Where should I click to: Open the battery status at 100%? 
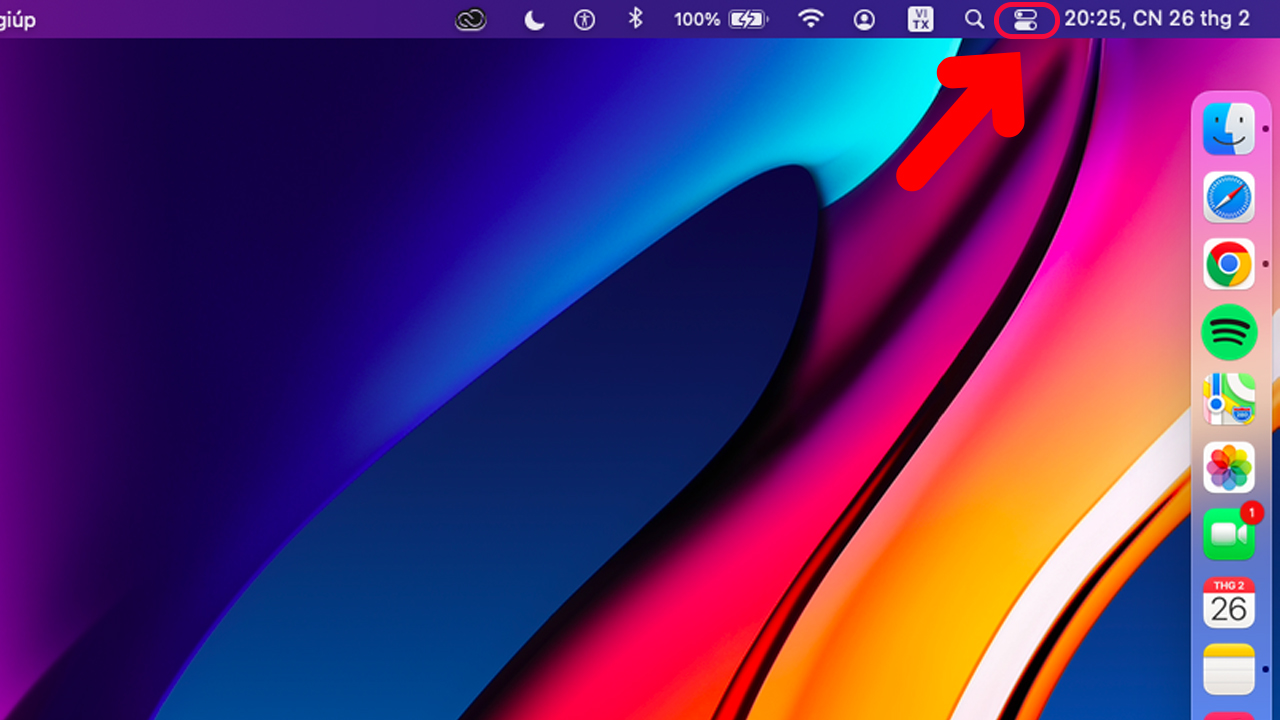pyautogui.click(x=719, y=19)
